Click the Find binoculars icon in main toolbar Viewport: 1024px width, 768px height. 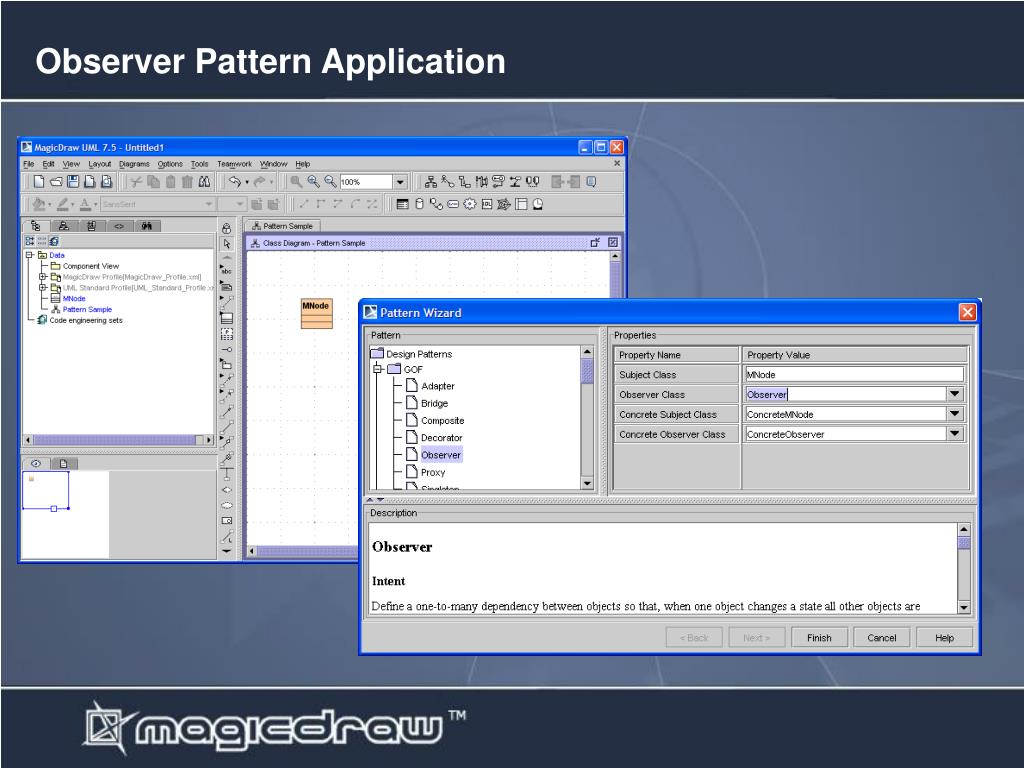click(x=204, y=182)
